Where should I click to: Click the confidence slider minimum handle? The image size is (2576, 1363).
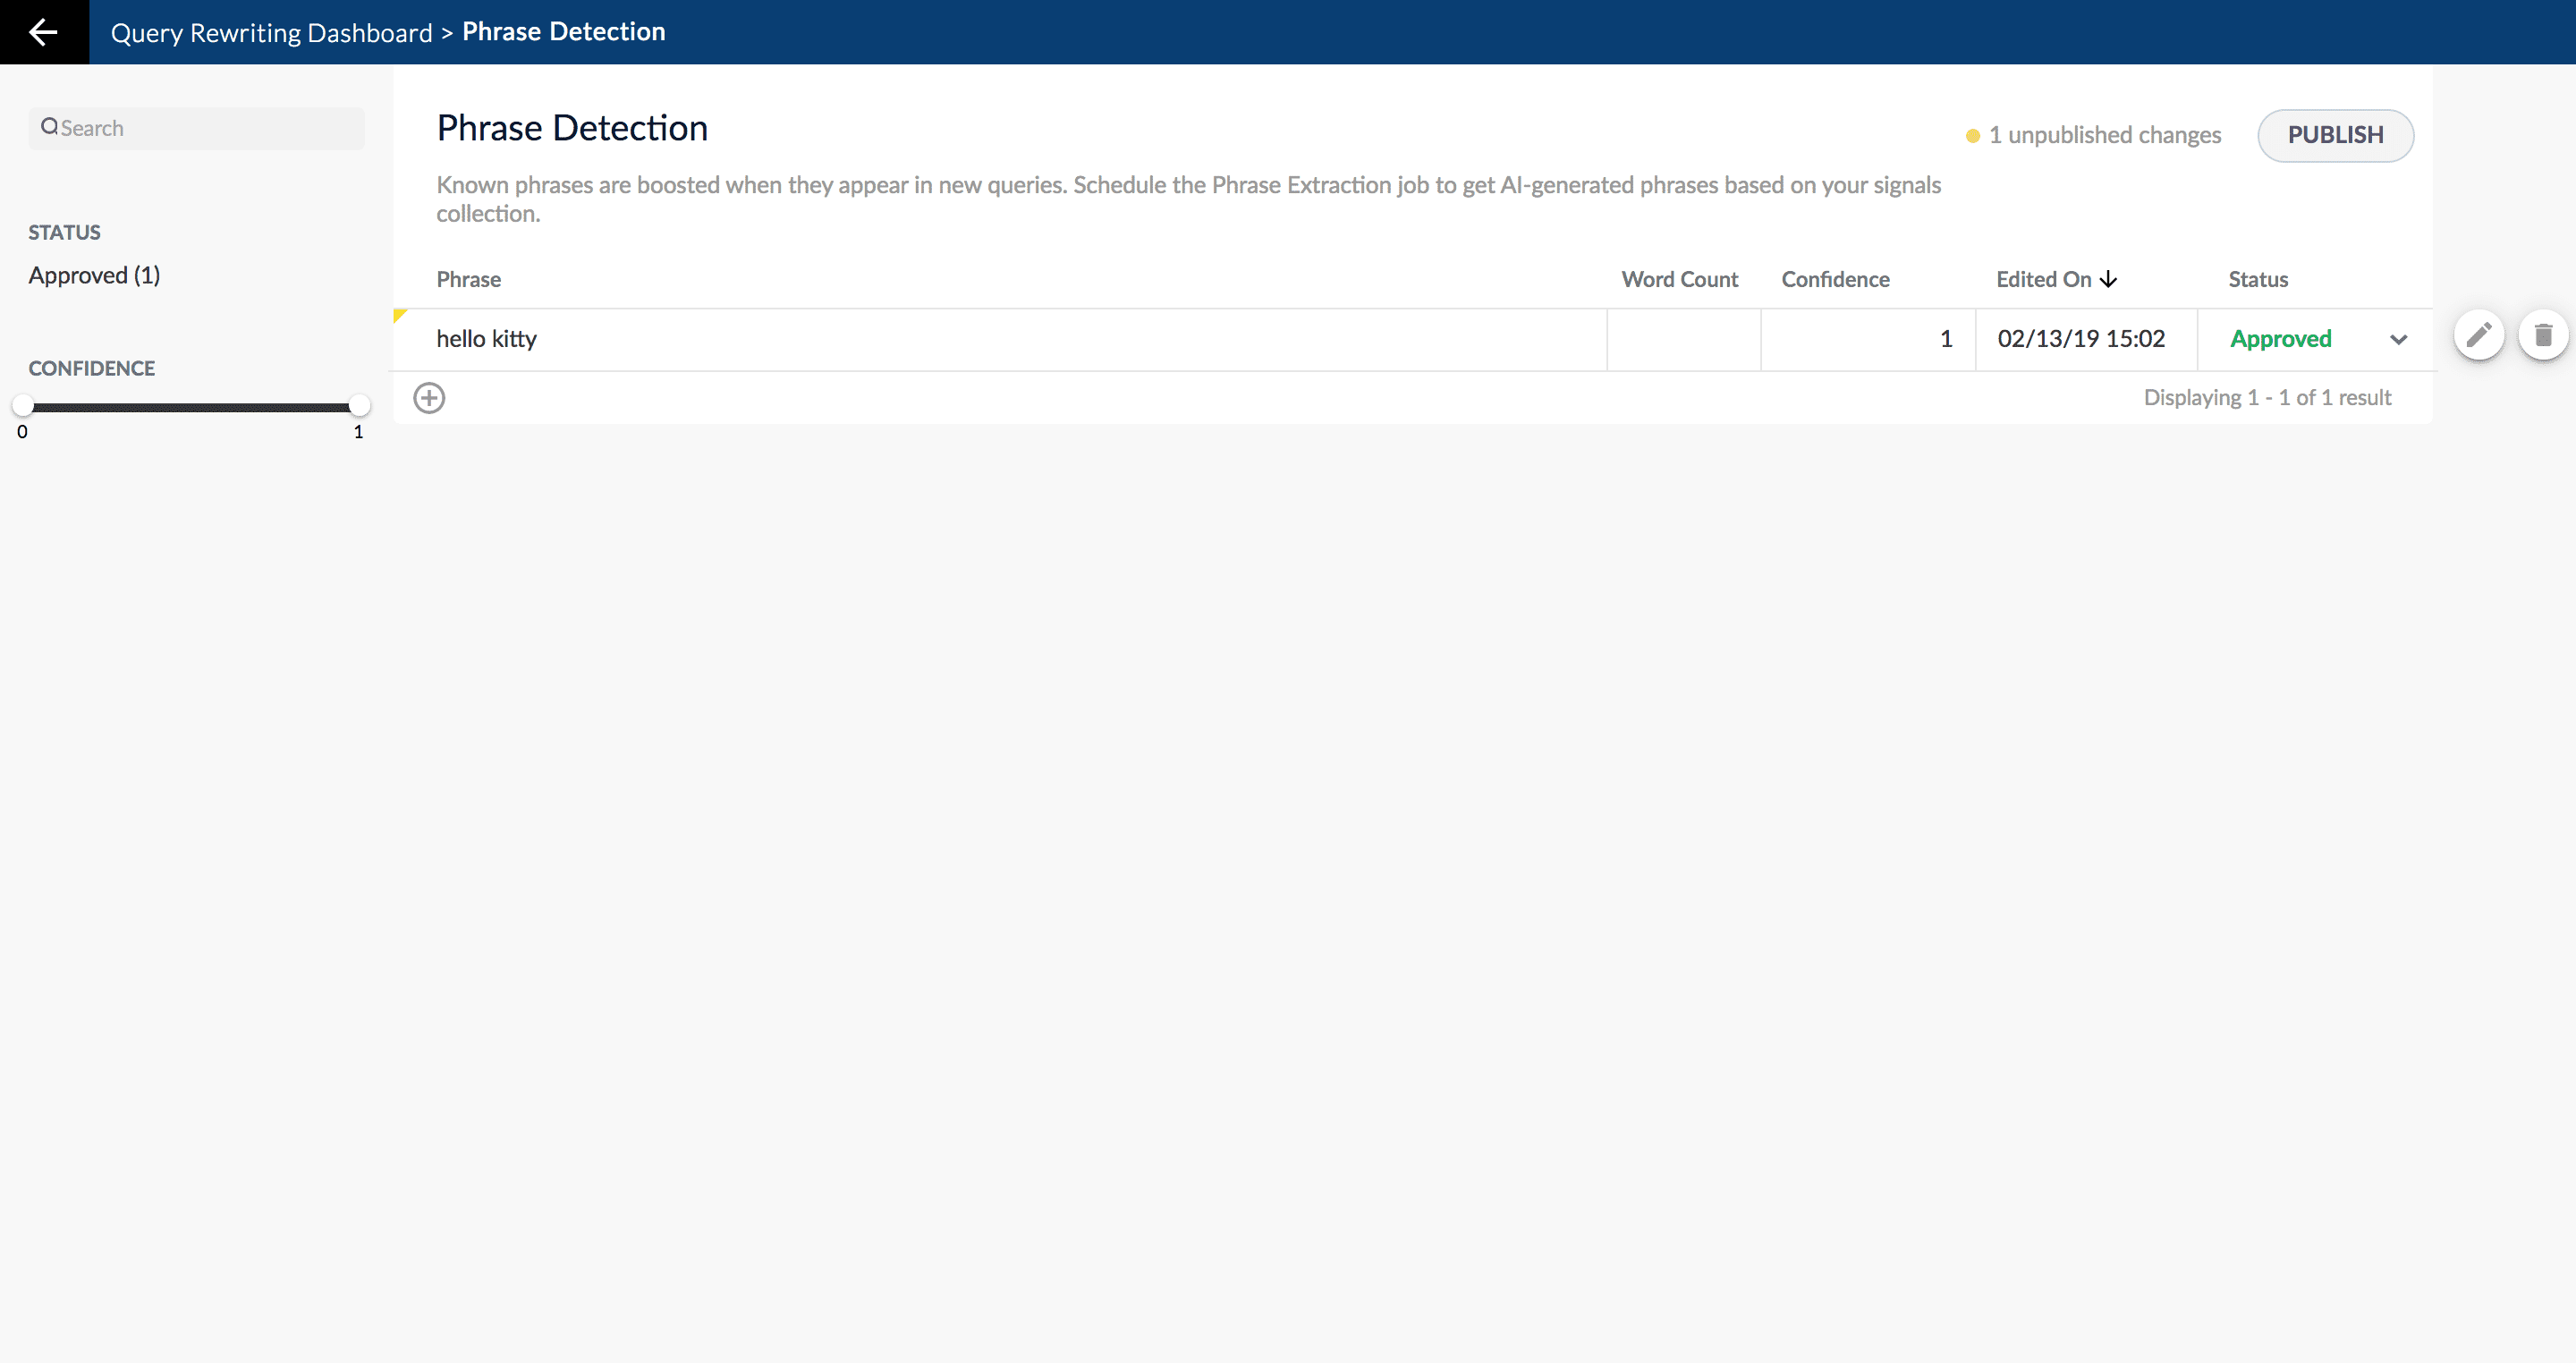(23, 405)
